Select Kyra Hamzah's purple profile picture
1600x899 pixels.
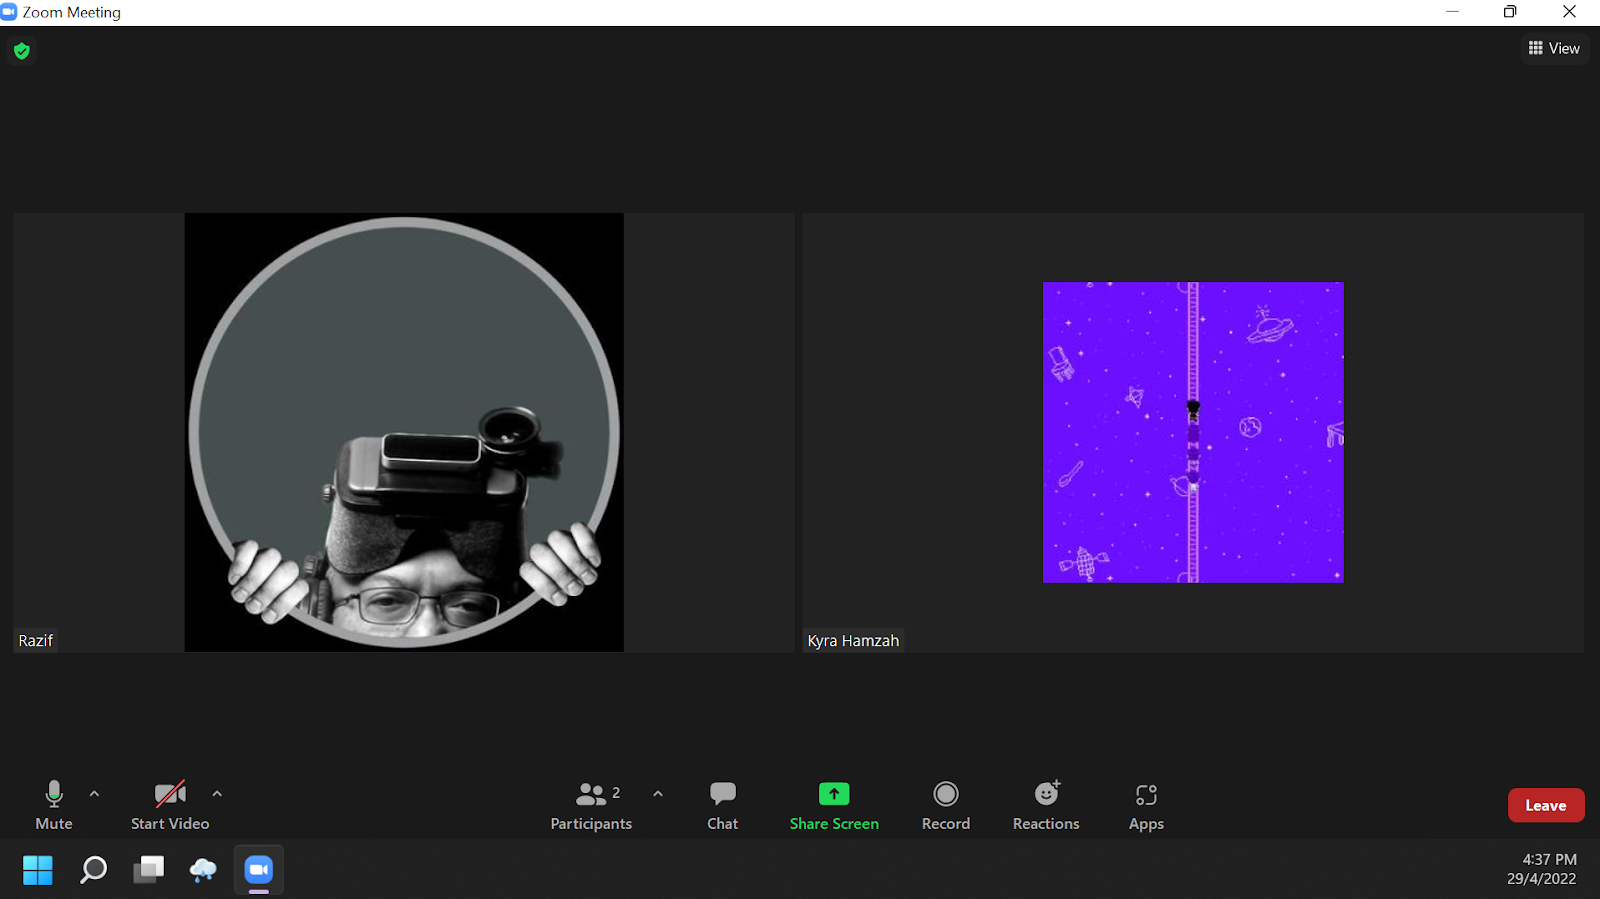tap(1193, 432)
